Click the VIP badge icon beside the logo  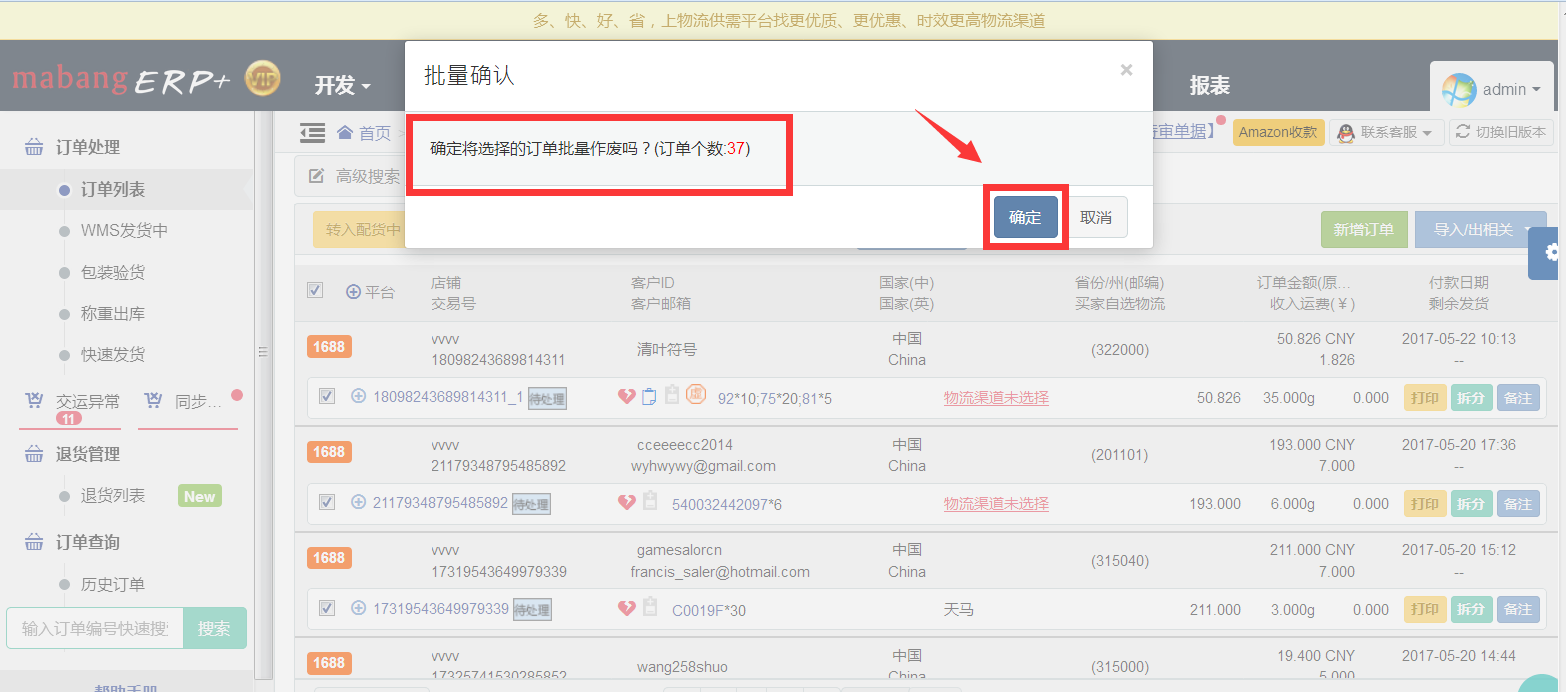(263, 79)
